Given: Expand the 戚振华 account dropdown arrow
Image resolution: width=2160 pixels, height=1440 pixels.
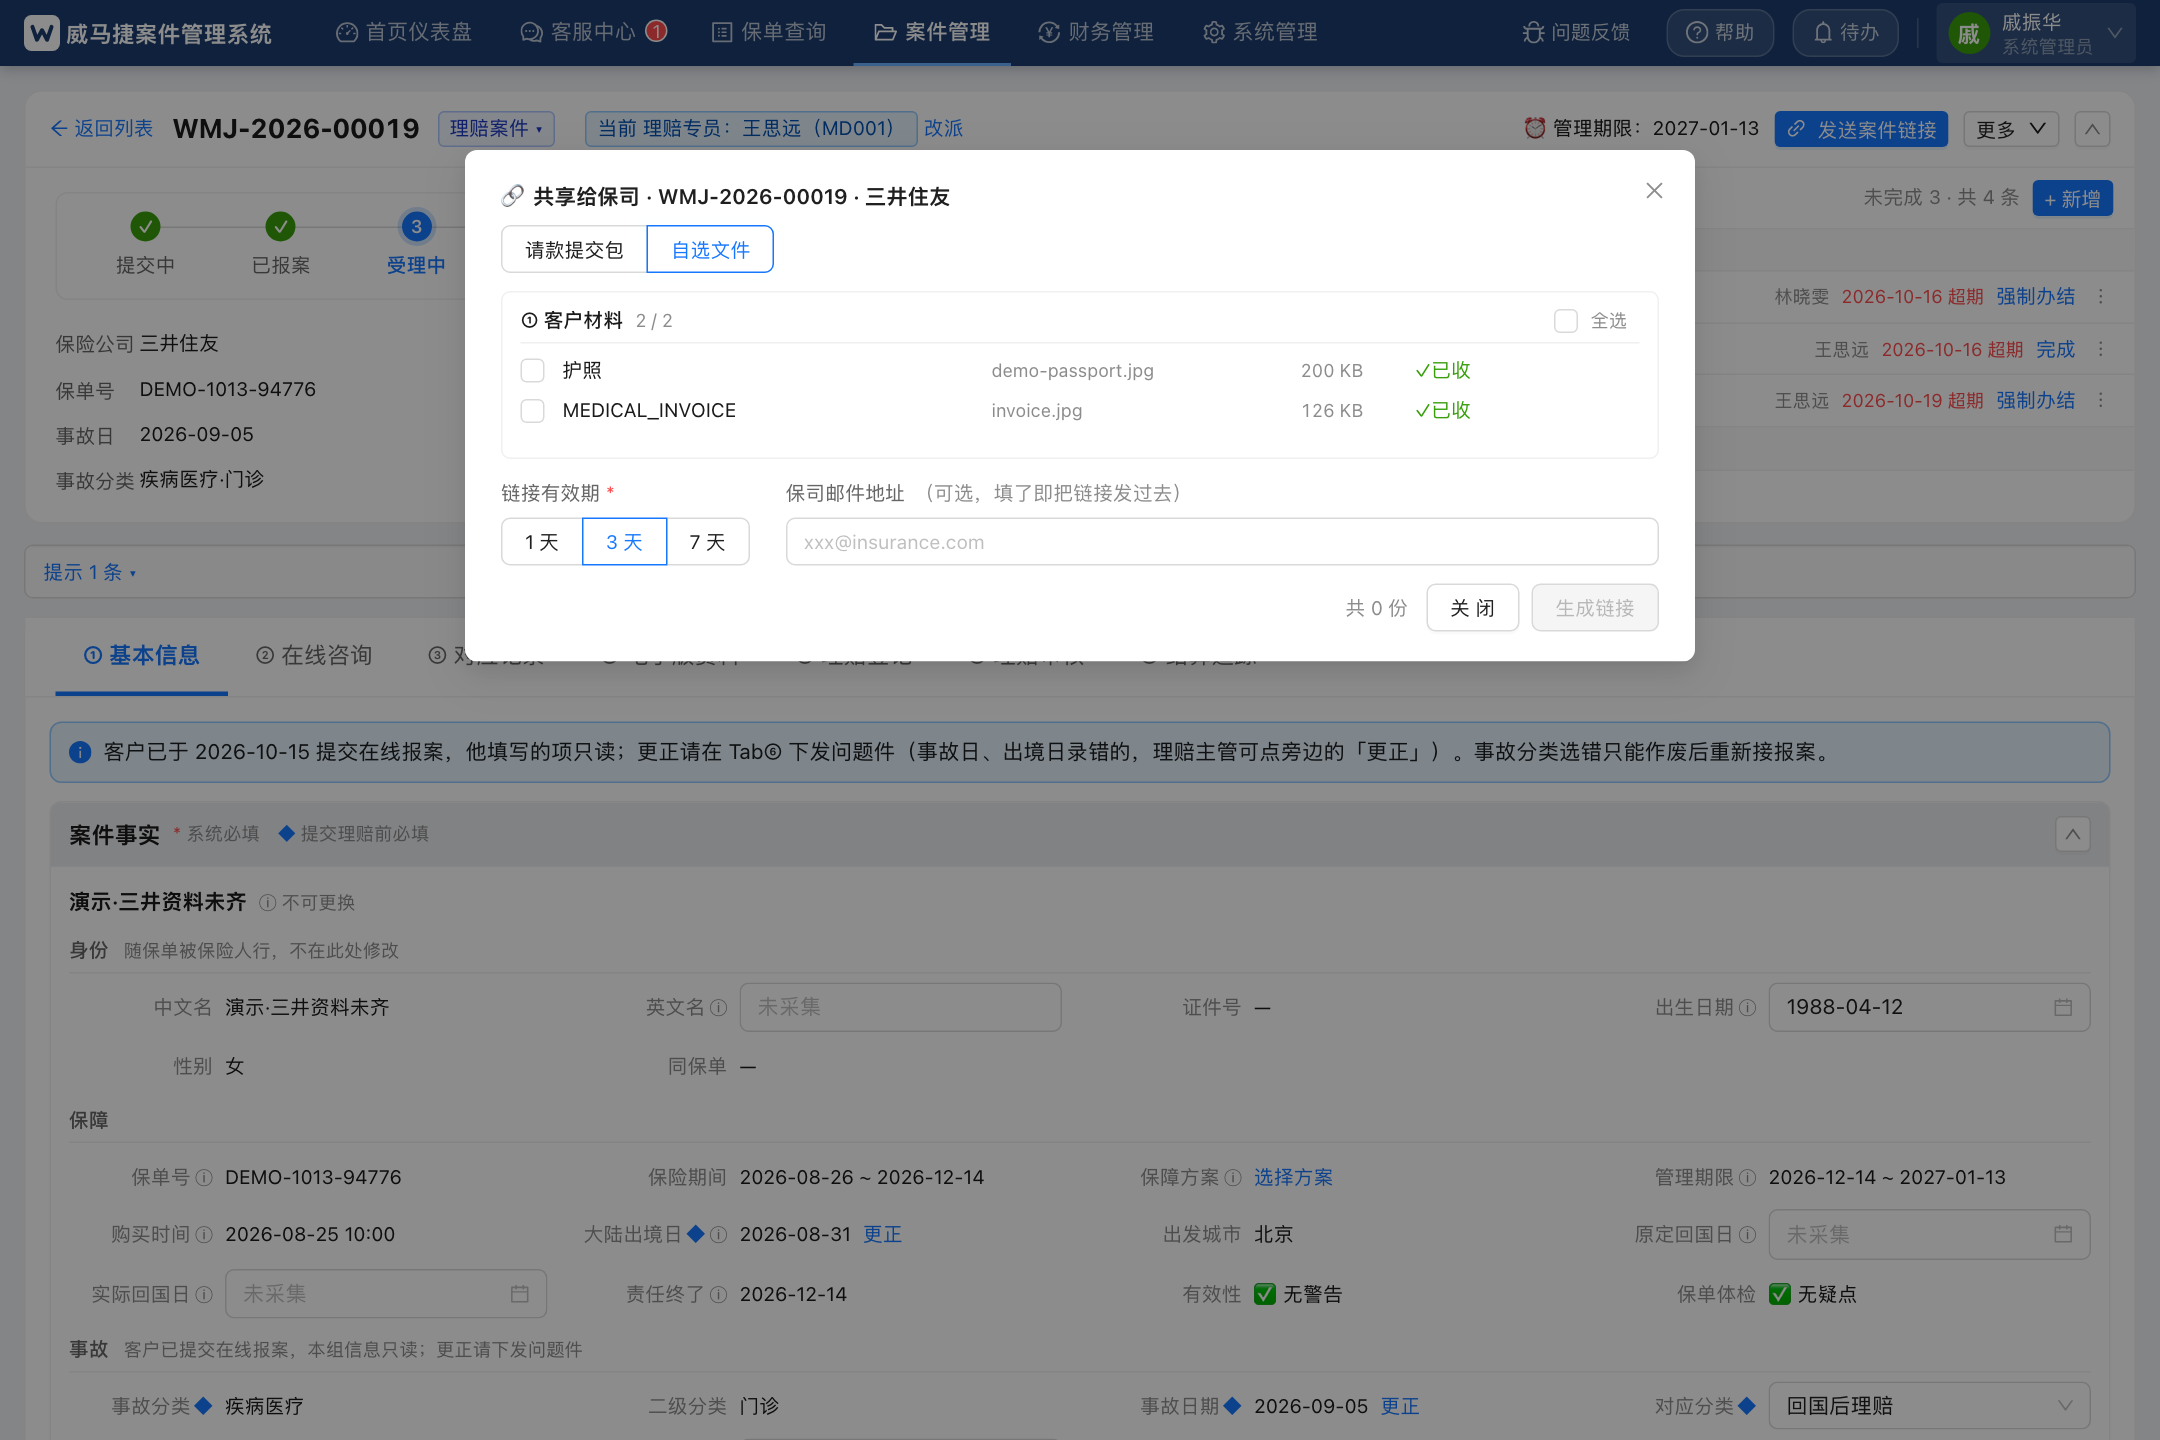Looking at the screenshot, I should (2115, 33).
